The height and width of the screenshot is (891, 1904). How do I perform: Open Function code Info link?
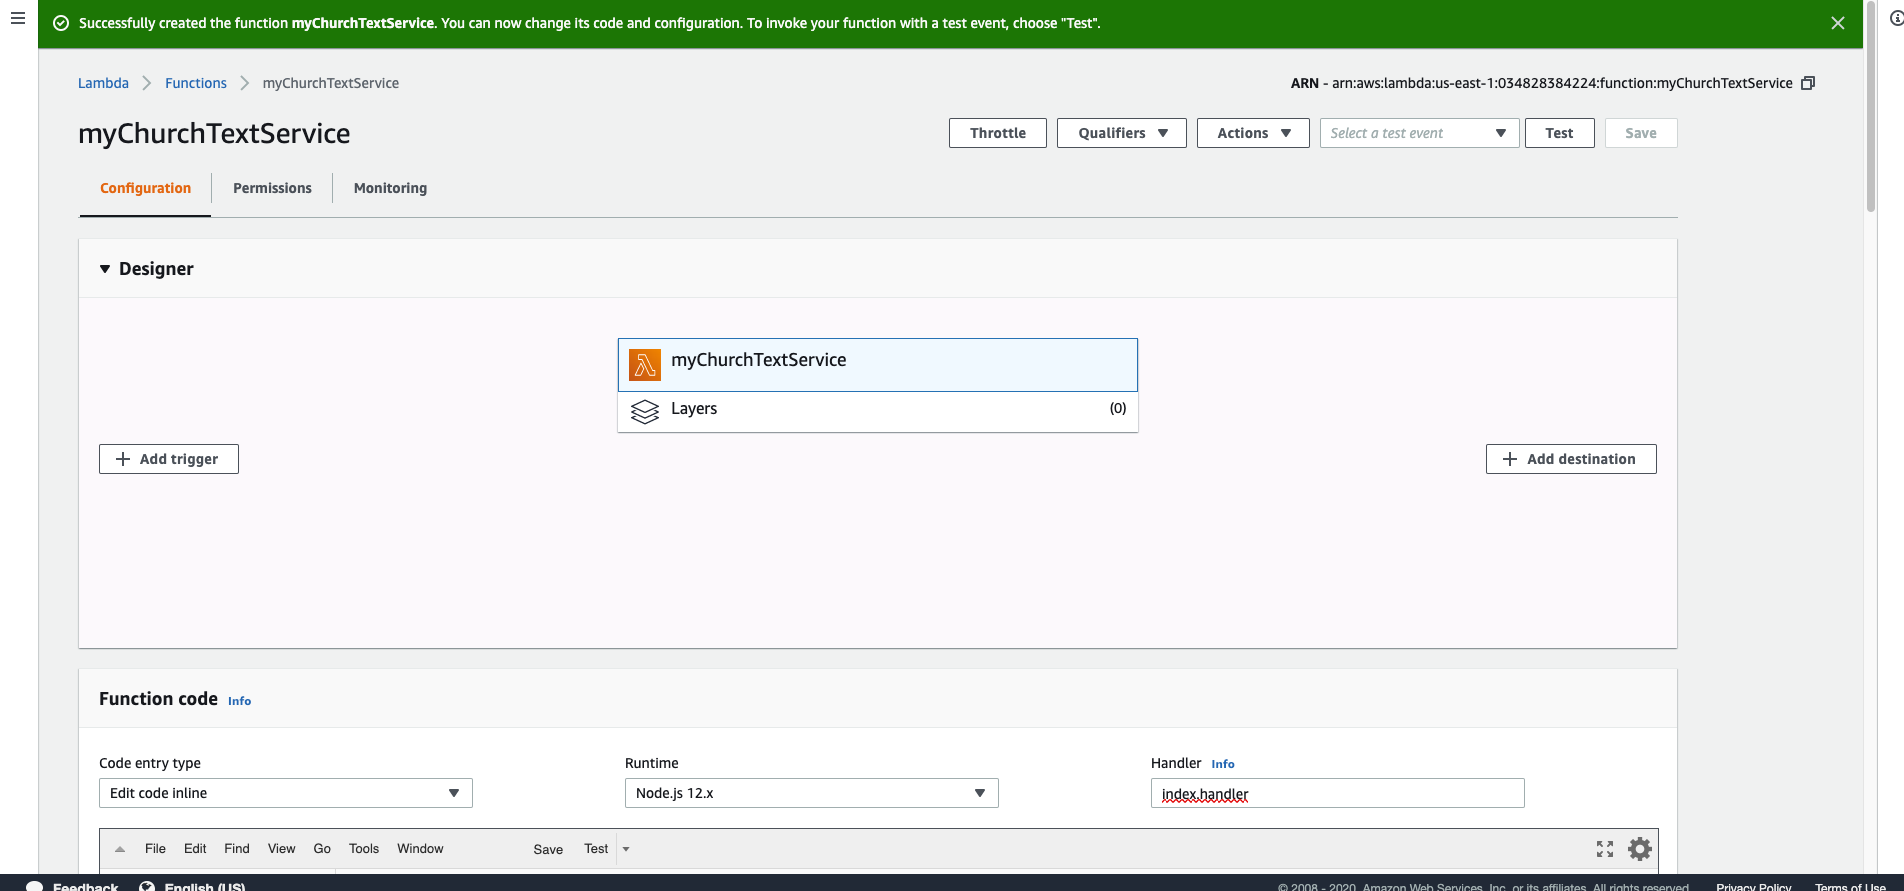pyautogui.click(x=239, y=701)
